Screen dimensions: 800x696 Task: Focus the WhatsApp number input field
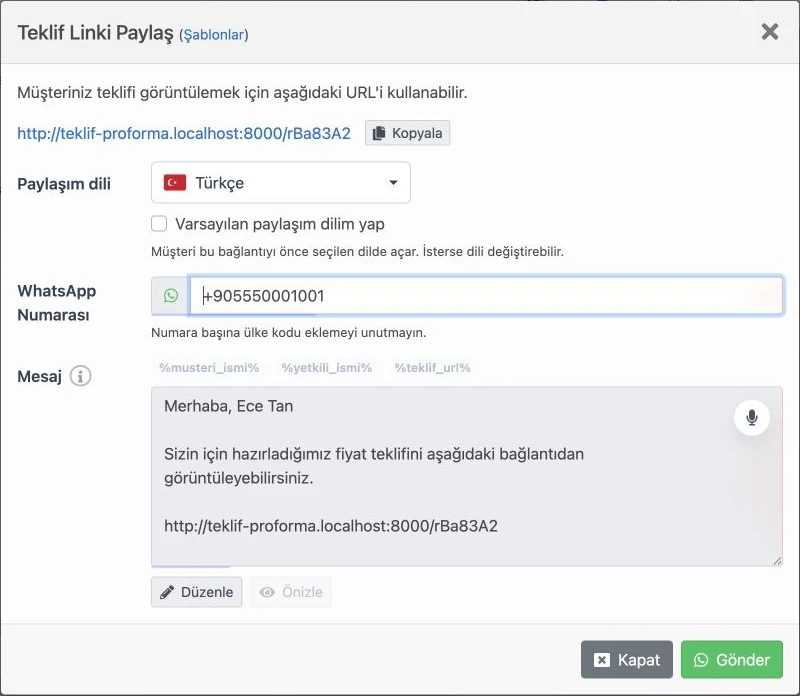[x=486, y=295]
